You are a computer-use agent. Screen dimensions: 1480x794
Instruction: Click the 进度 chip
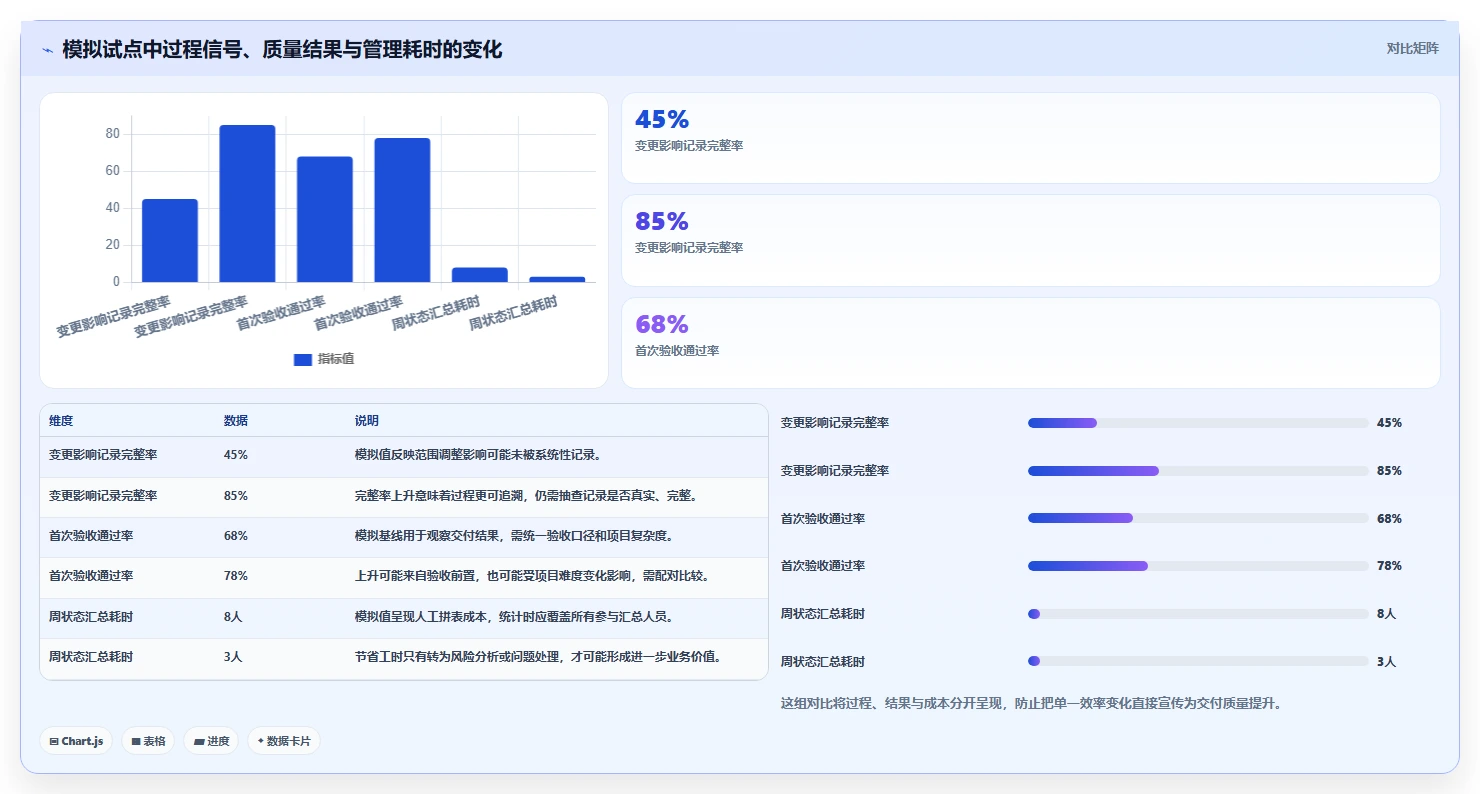[211, 741]
